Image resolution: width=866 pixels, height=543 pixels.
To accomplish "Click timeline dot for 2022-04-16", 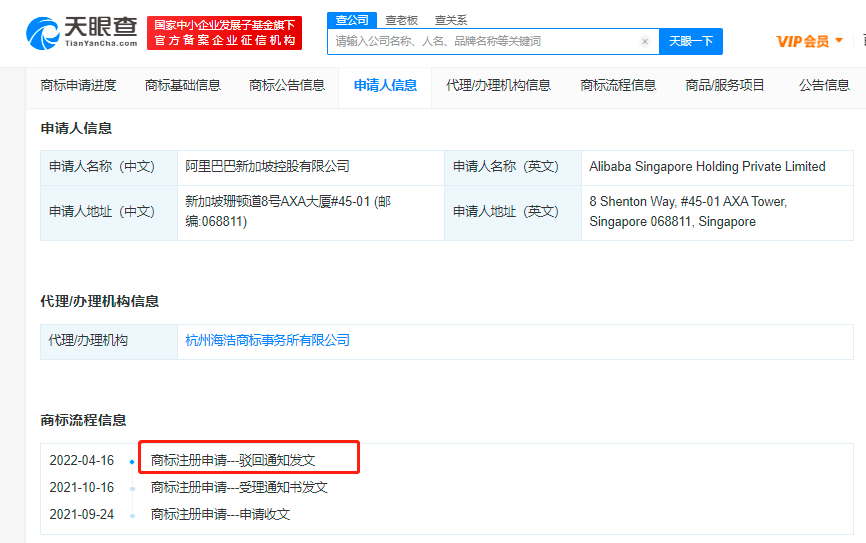I will (132, 461).
